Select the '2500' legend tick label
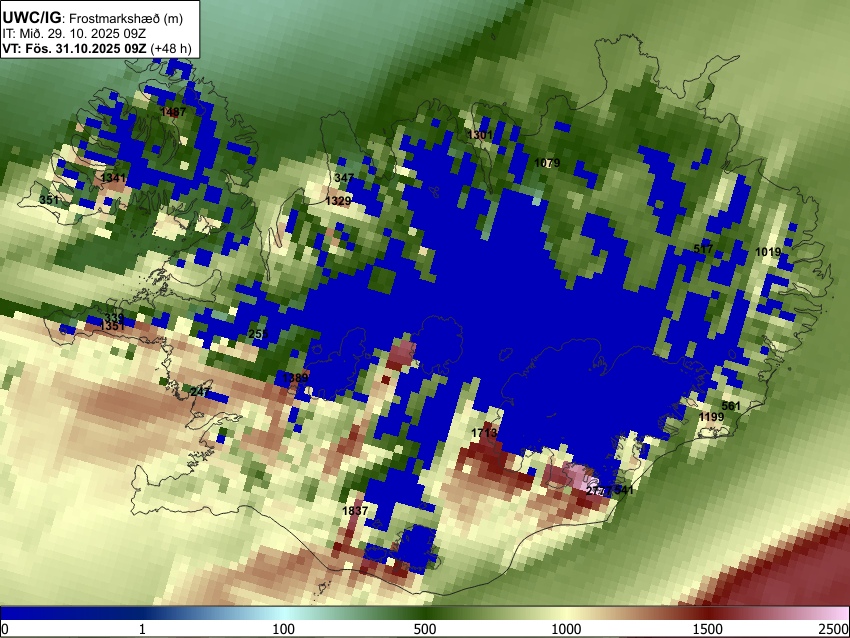The height and width of the screenshot is (638, 850). click(x=834, y=629)
